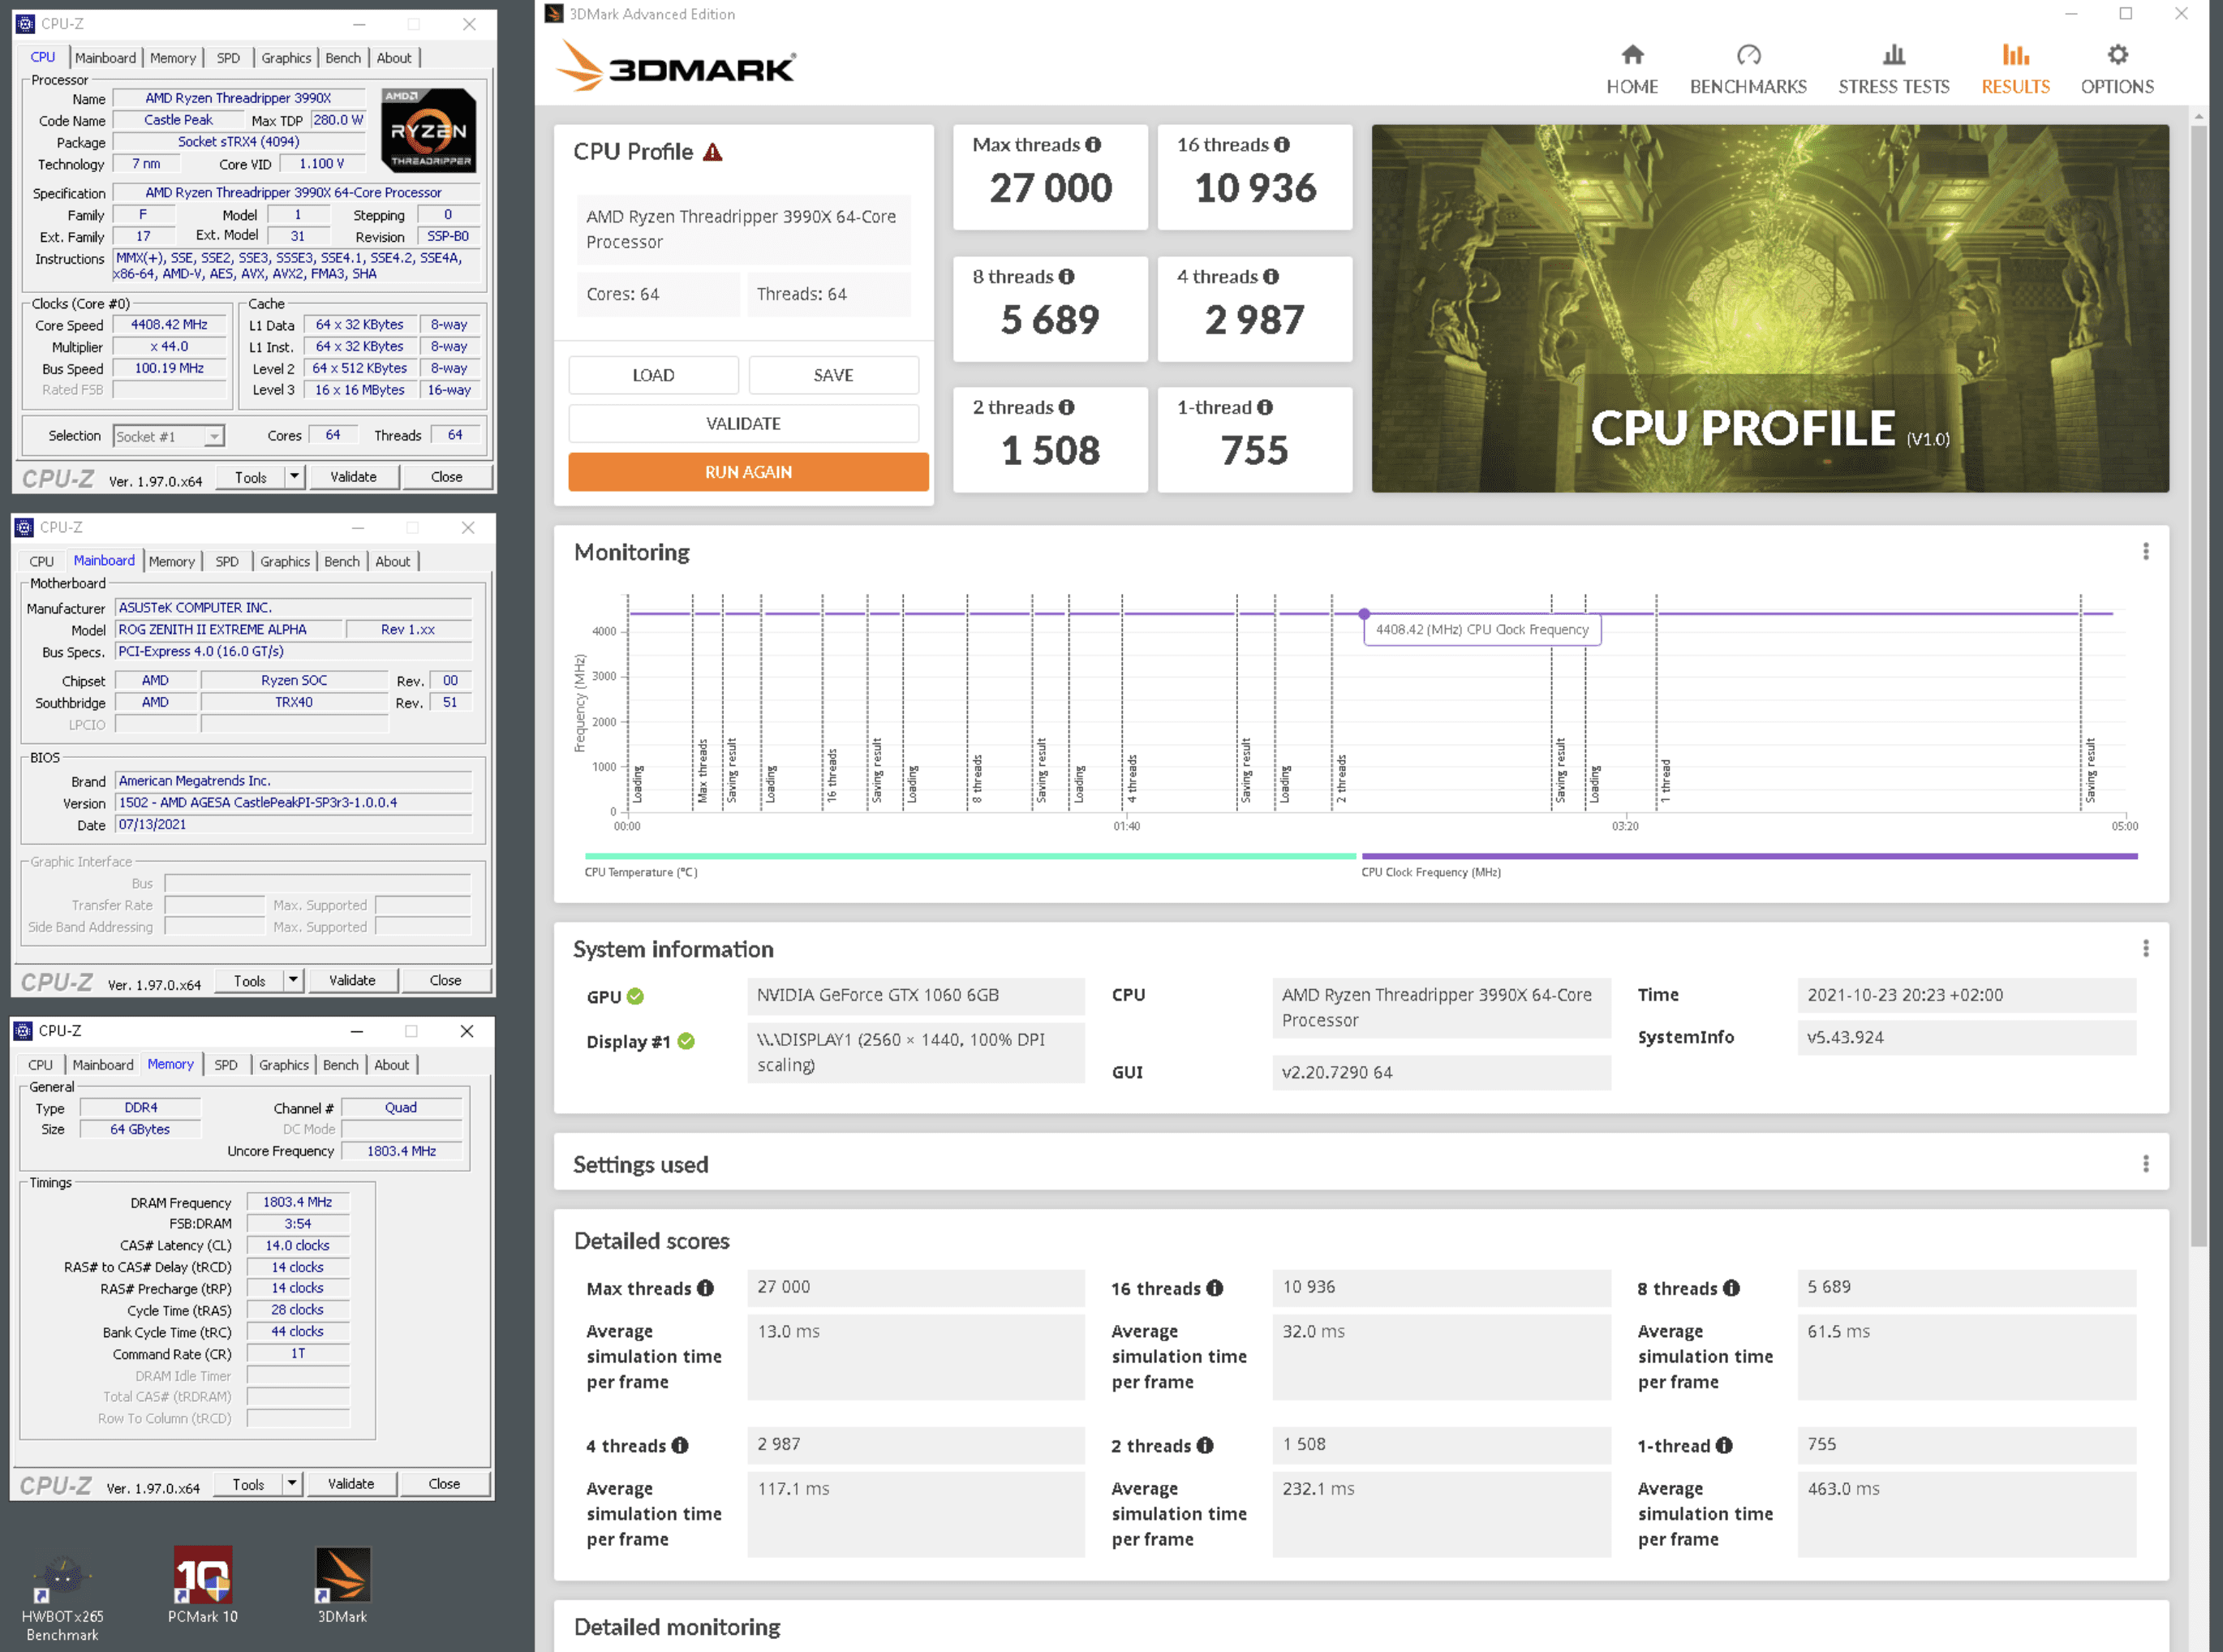The width and height of the screenshot is (2223, 1652).
Task: Open the 3DMark desktop shortcut
Action: point(343,1587)
